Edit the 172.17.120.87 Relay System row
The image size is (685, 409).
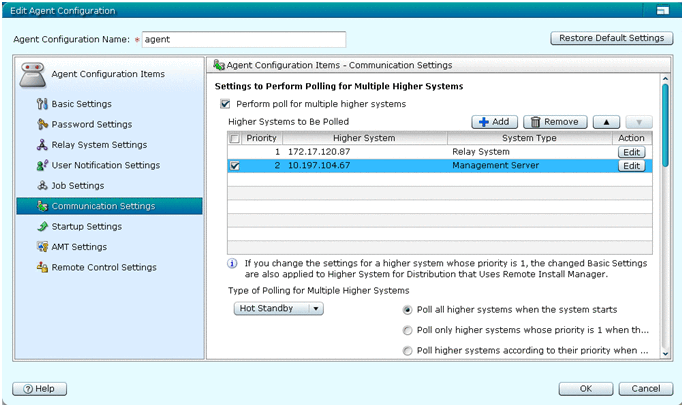click(x=630, y=152)
